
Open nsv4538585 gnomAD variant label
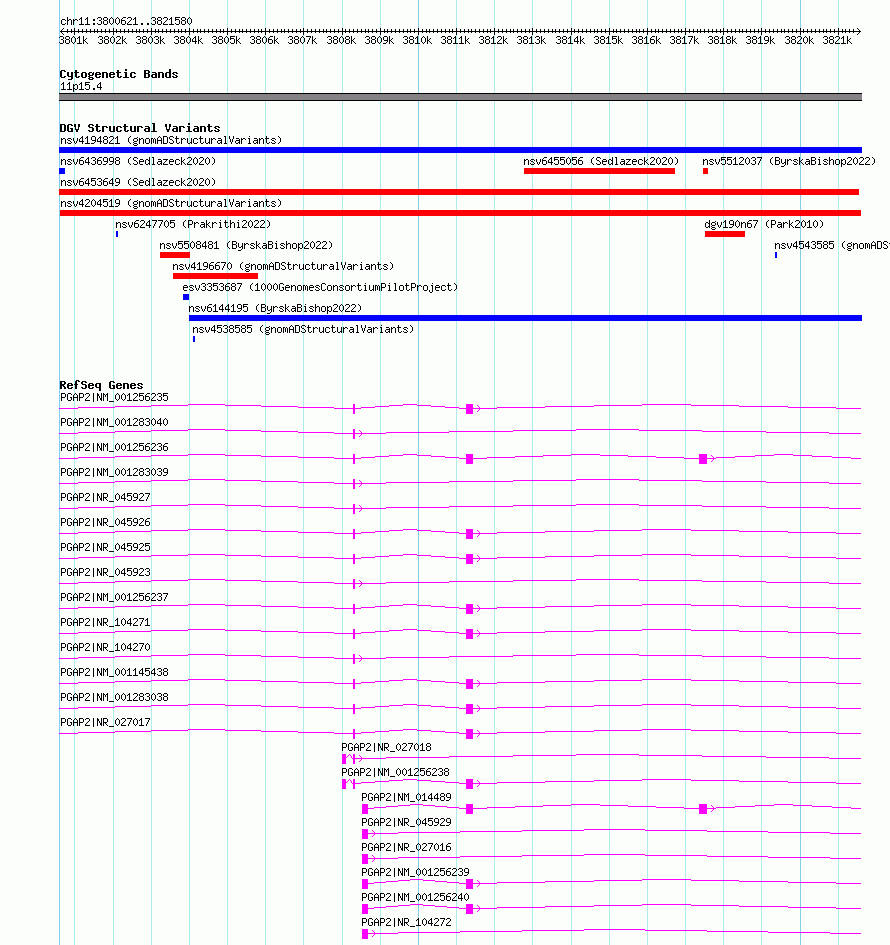click(303, 330)
